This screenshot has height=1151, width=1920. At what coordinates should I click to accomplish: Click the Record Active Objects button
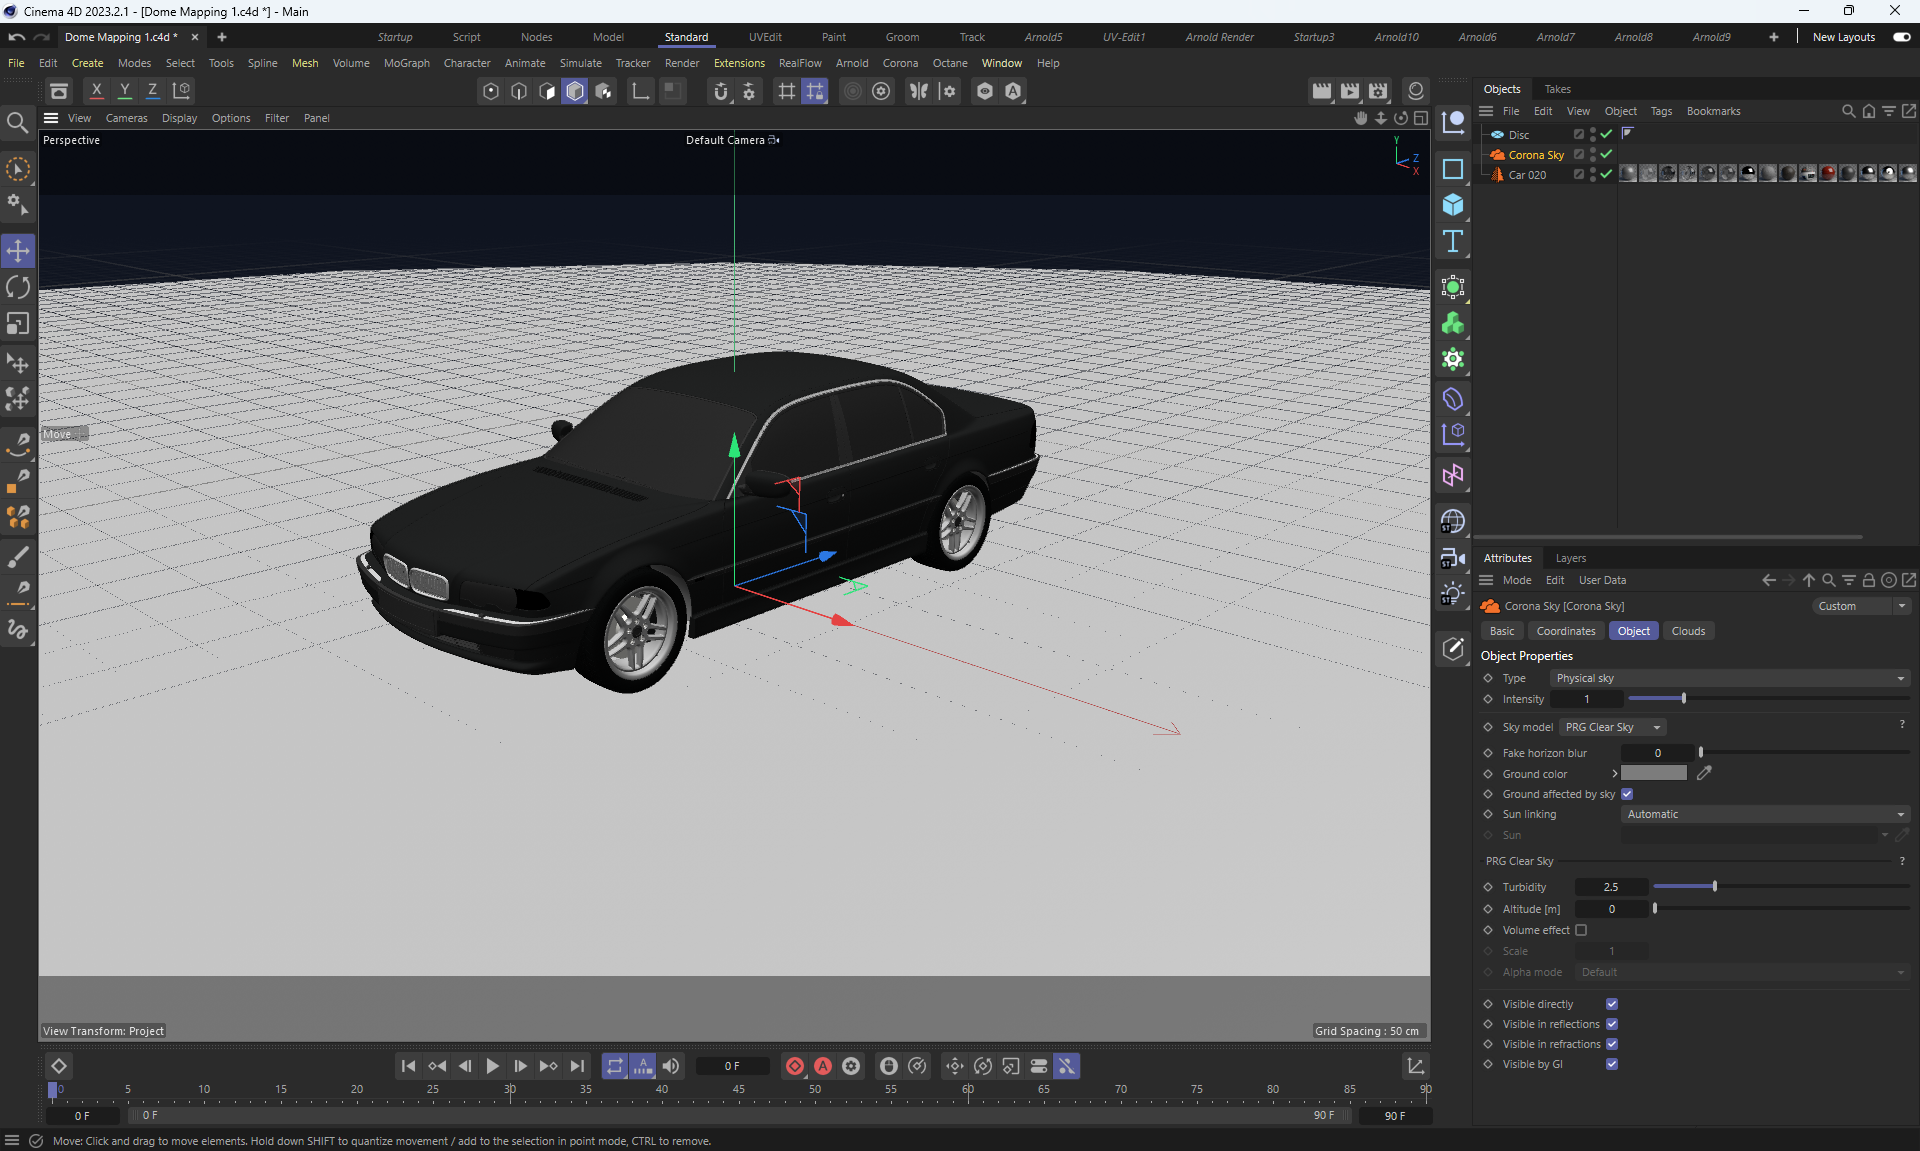pyautogui.click(x=794, y=1066)
